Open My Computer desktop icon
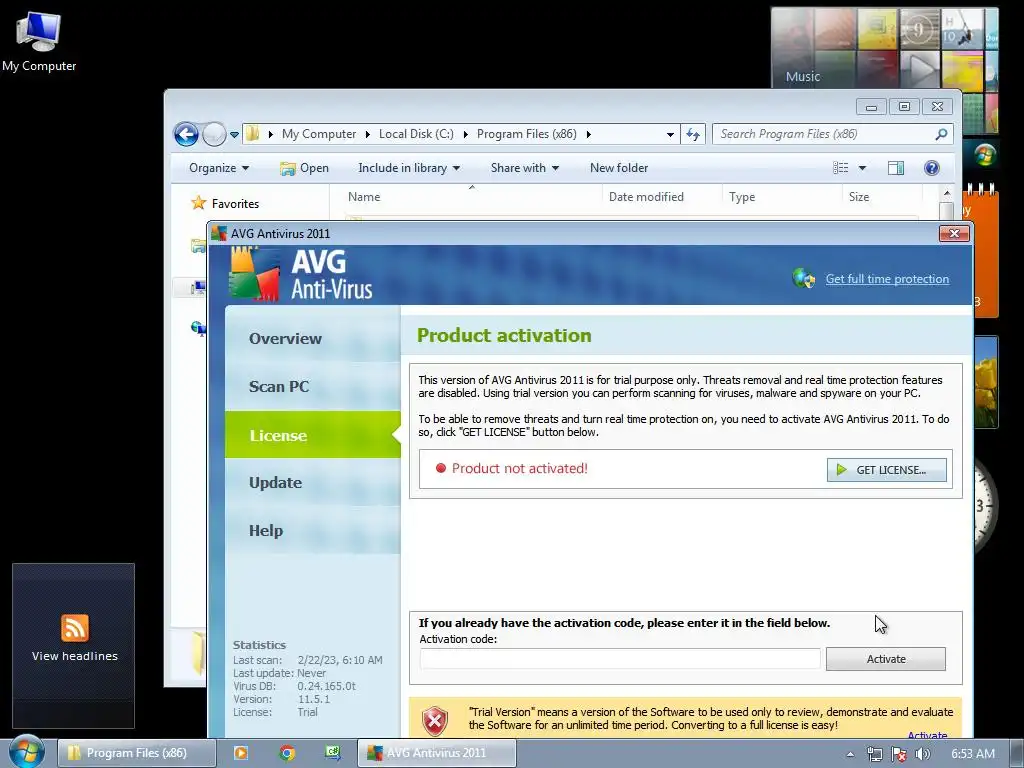1024x768 pixels. [39, 41]
